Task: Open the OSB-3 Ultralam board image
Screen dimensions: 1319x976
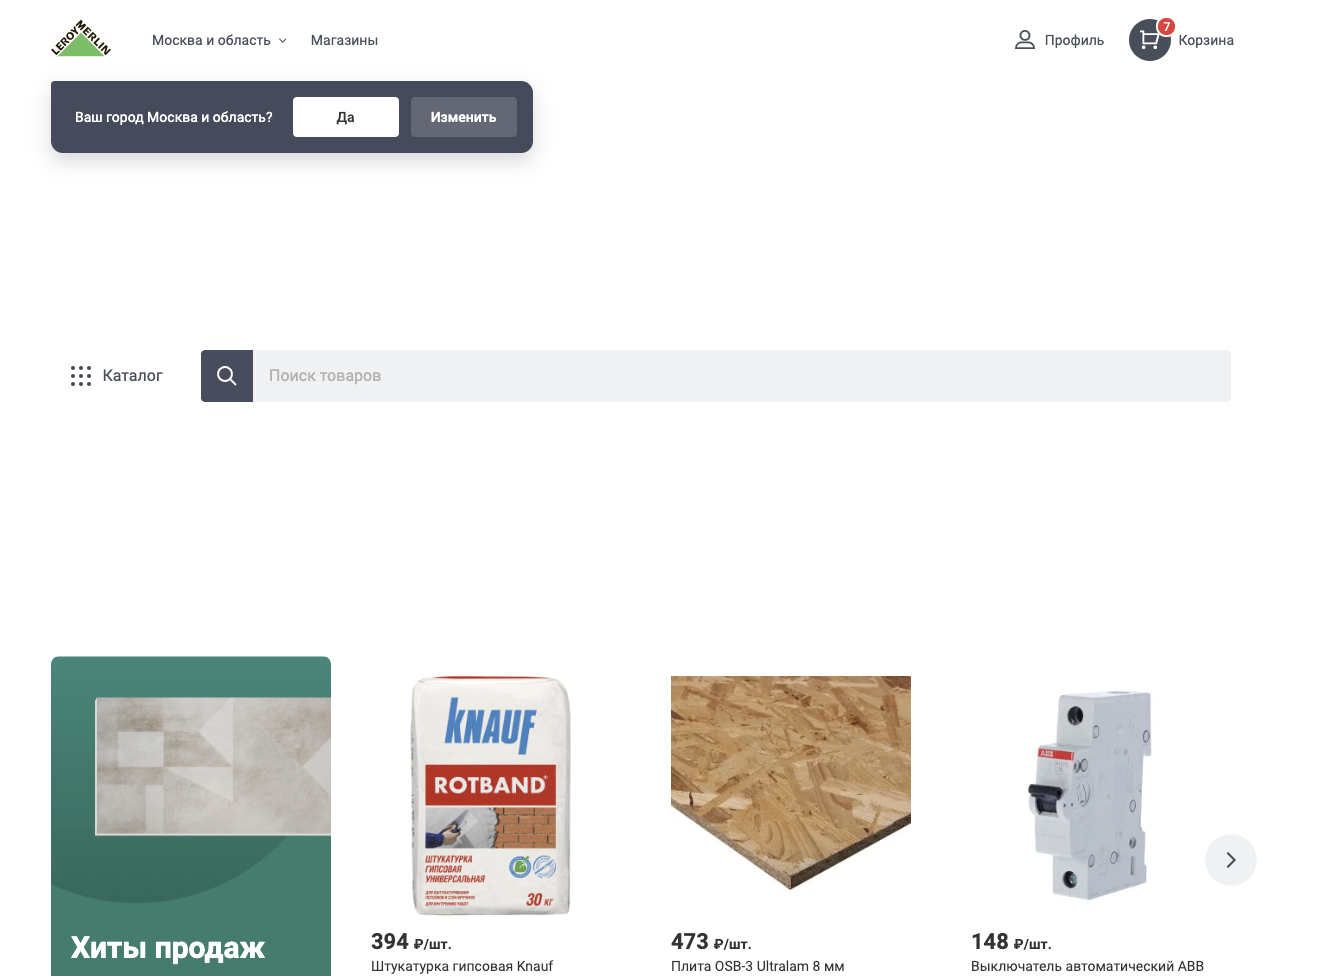Action: 791,783
